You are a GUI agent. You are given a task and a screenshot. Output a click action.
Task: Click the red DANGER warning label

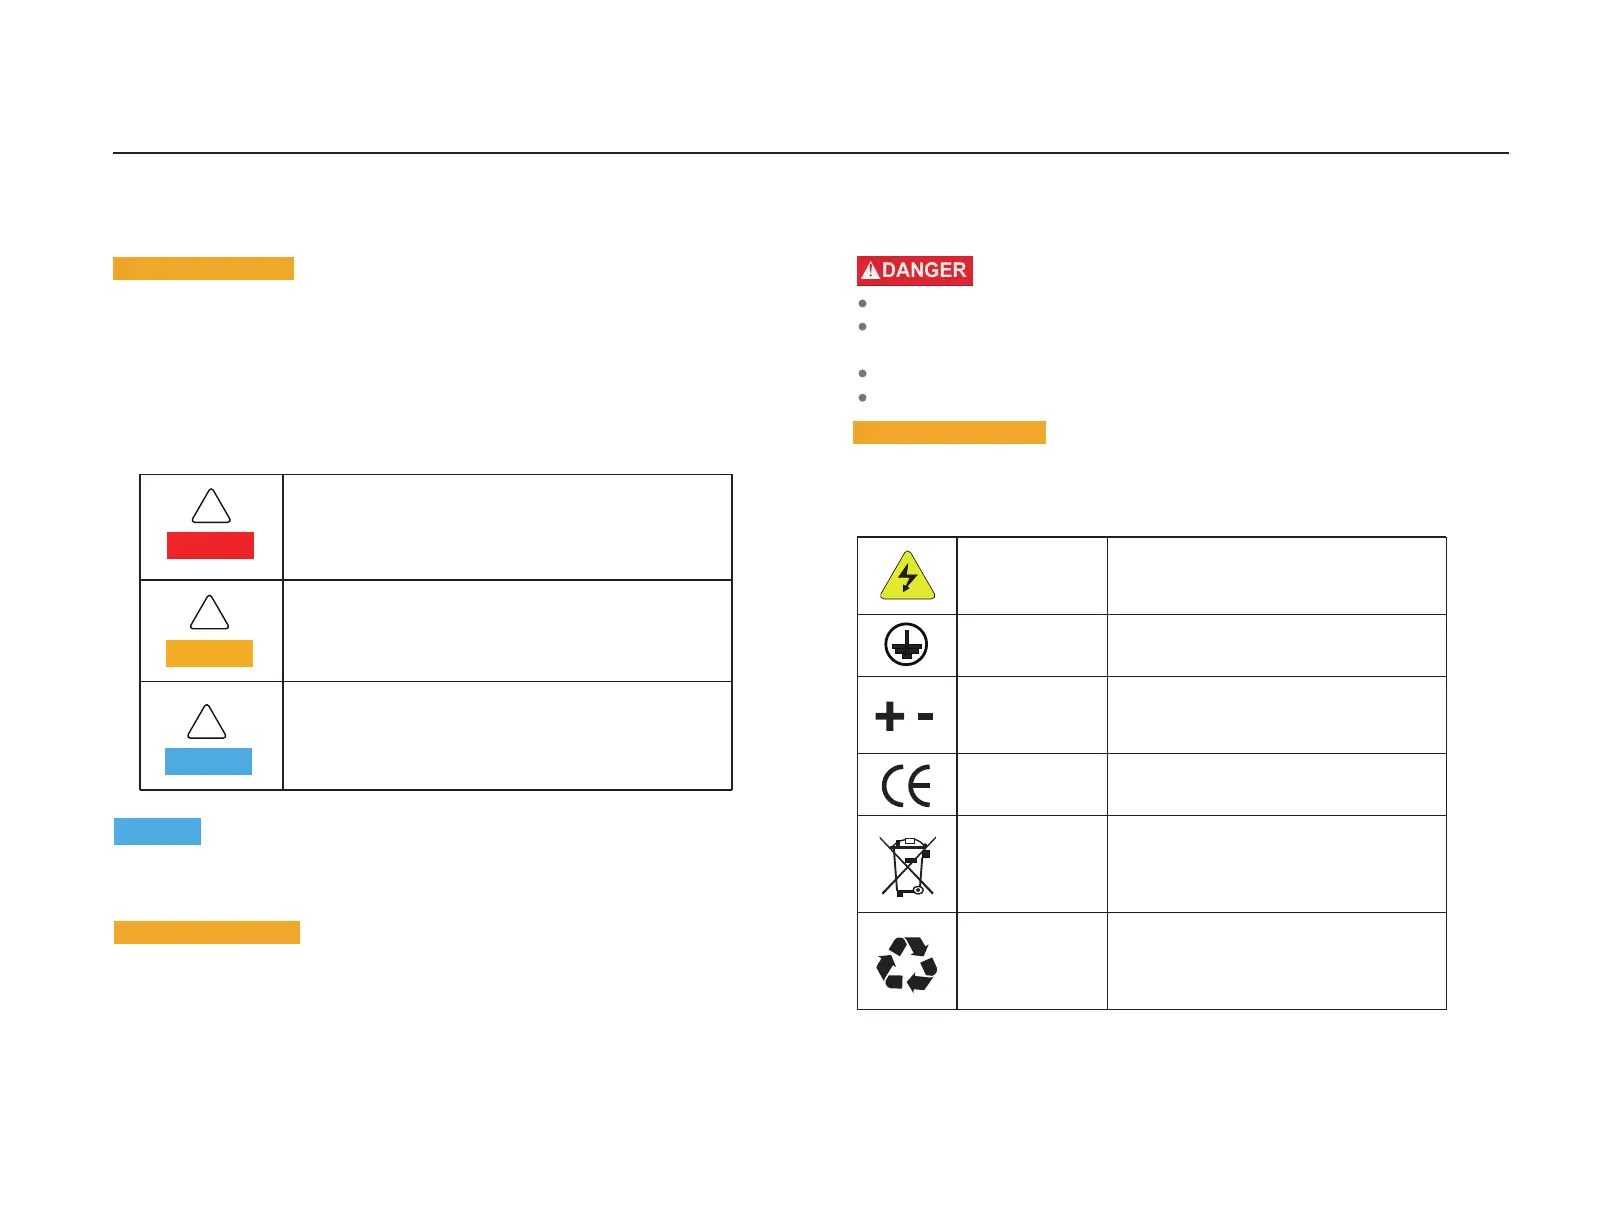[x=914, y=271]
